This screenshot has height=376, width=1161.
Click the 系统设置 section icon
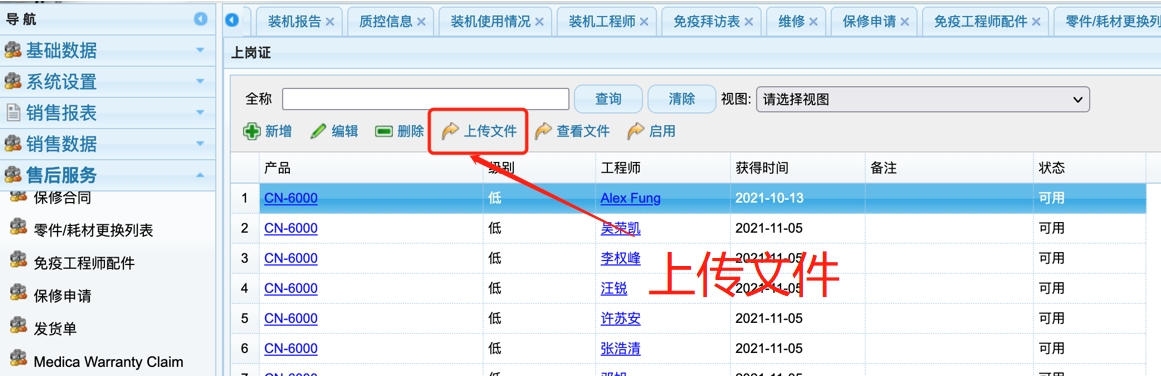point(13,81)
